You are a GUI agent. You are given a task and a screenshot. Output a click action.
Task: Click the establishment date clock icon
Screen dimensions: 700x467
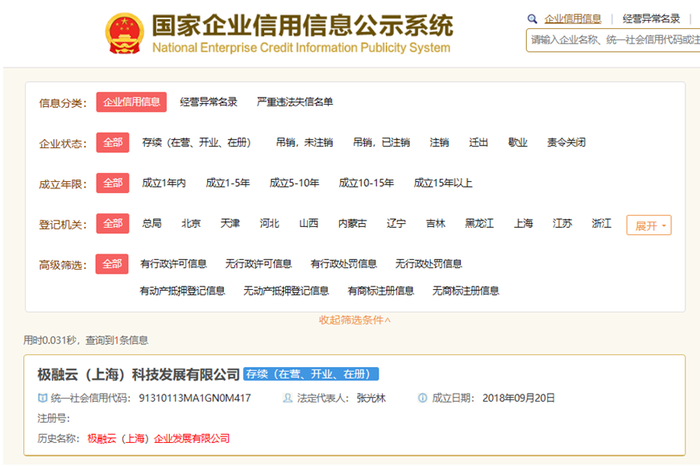pyautogui.click(x=423, y=398)
